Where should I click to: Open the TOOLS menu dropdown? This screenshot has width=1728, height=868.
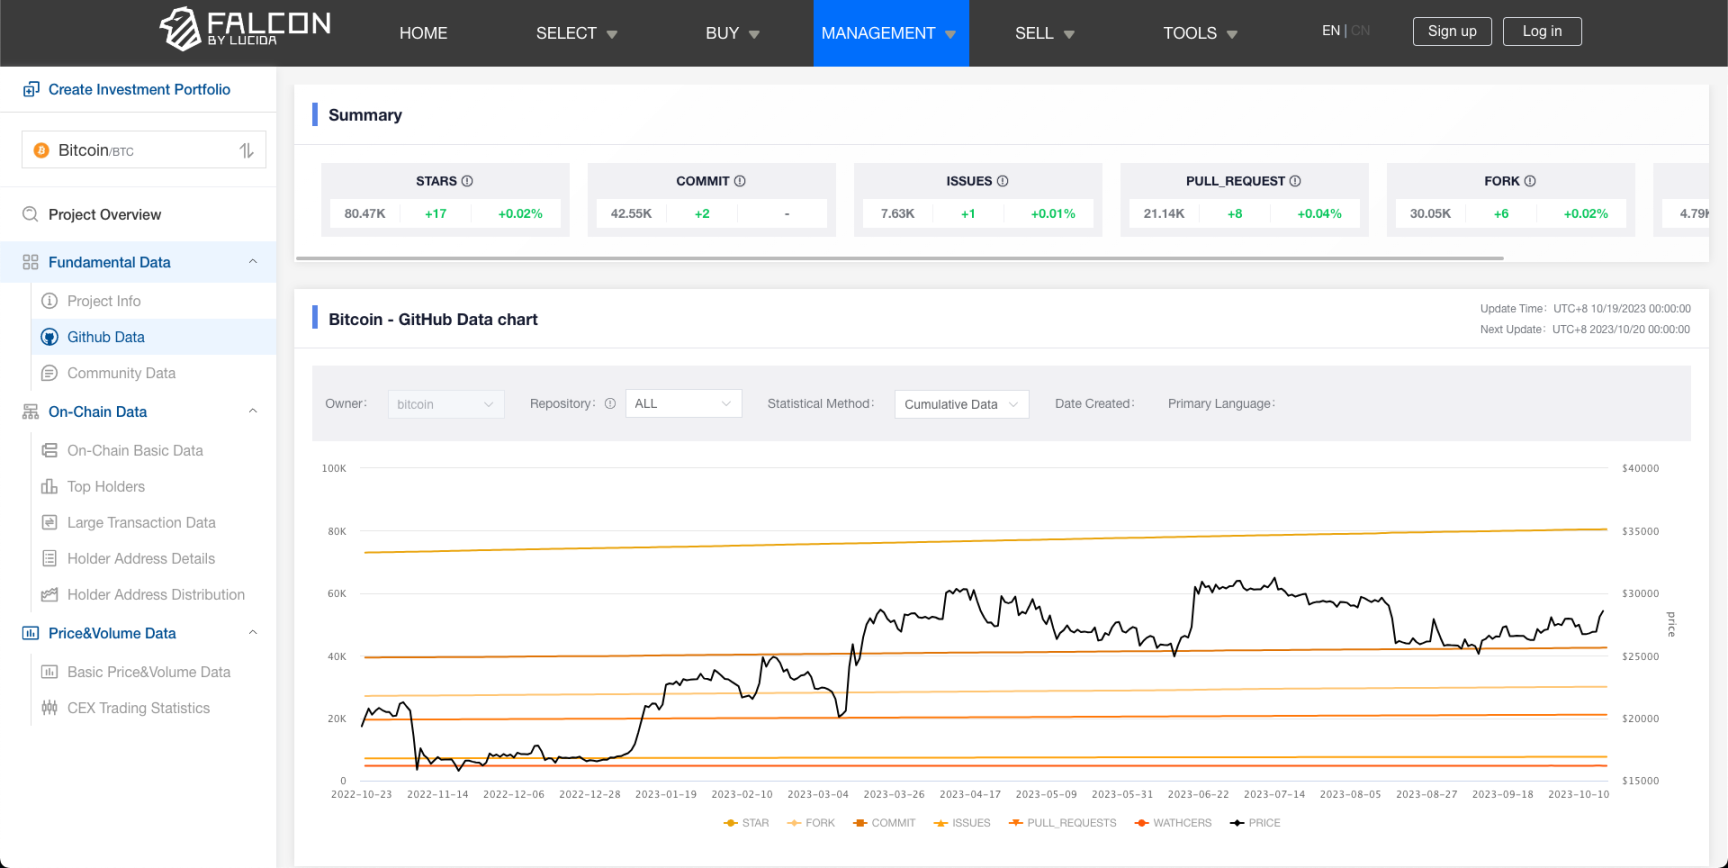(x=1201, y=33)
